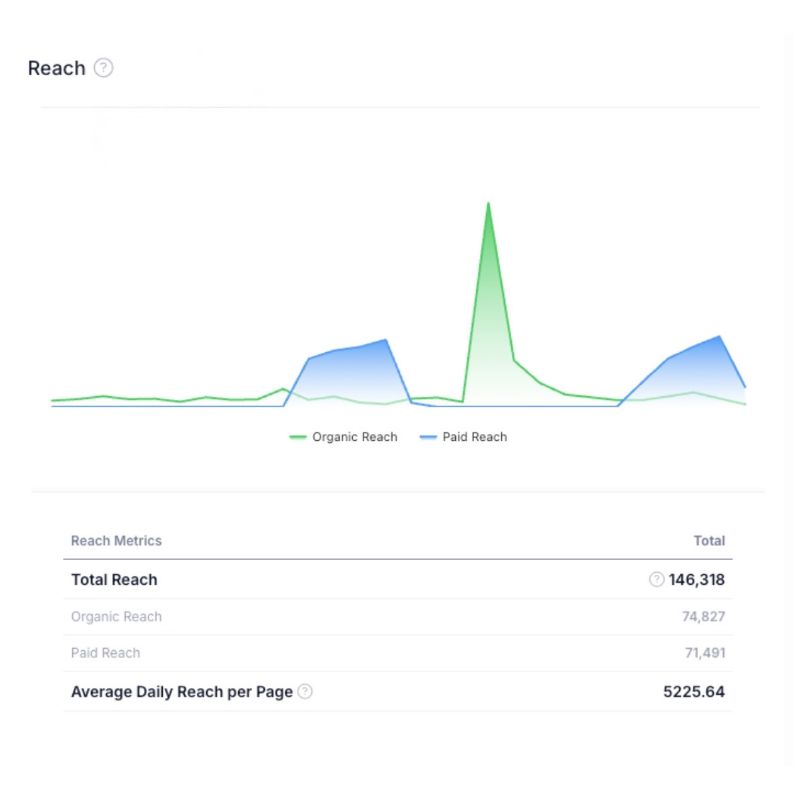Toggle the Paid Reach legend series
The width and height of the screenshot is (800, 800).
463,437
